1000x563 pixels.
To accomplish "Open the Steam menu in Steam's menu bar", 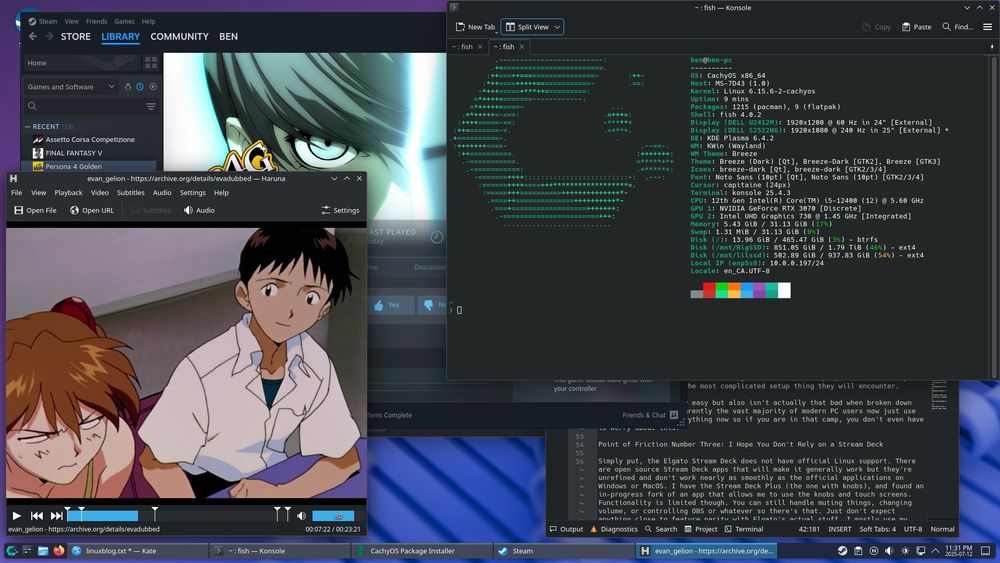I will (48, 21).
